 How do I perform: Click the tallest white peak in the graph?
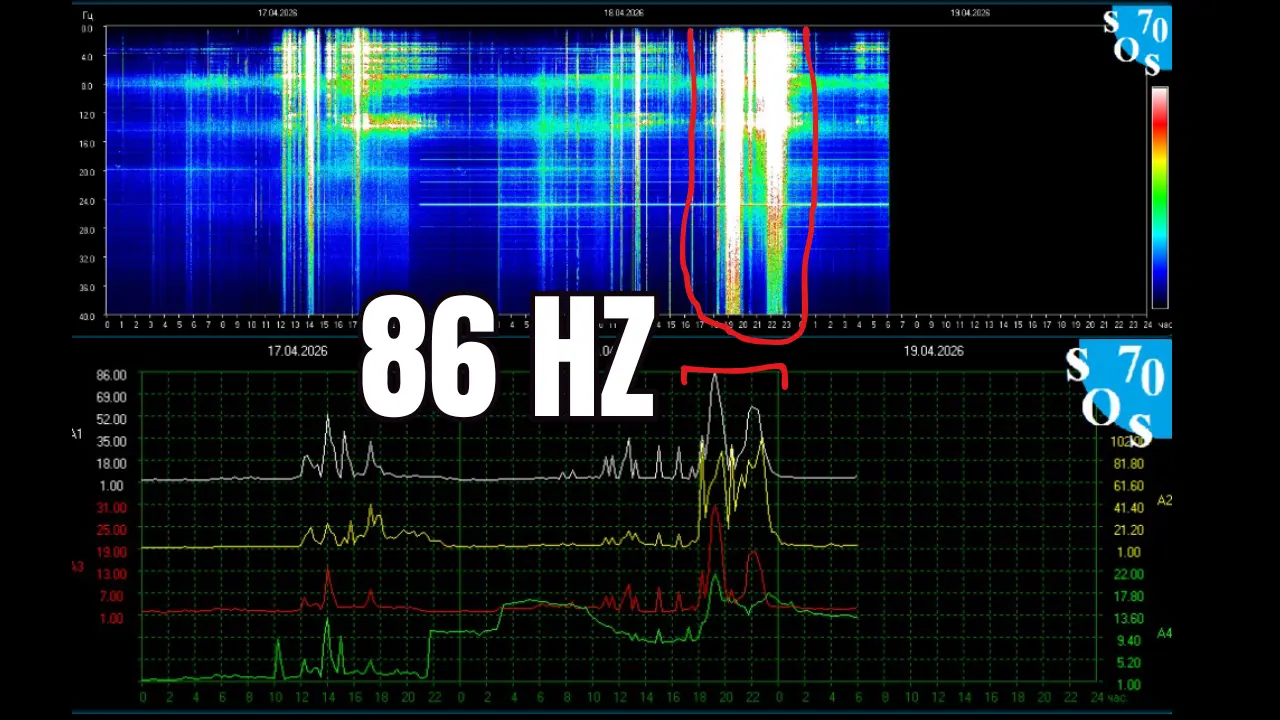(x=714, y=380)
